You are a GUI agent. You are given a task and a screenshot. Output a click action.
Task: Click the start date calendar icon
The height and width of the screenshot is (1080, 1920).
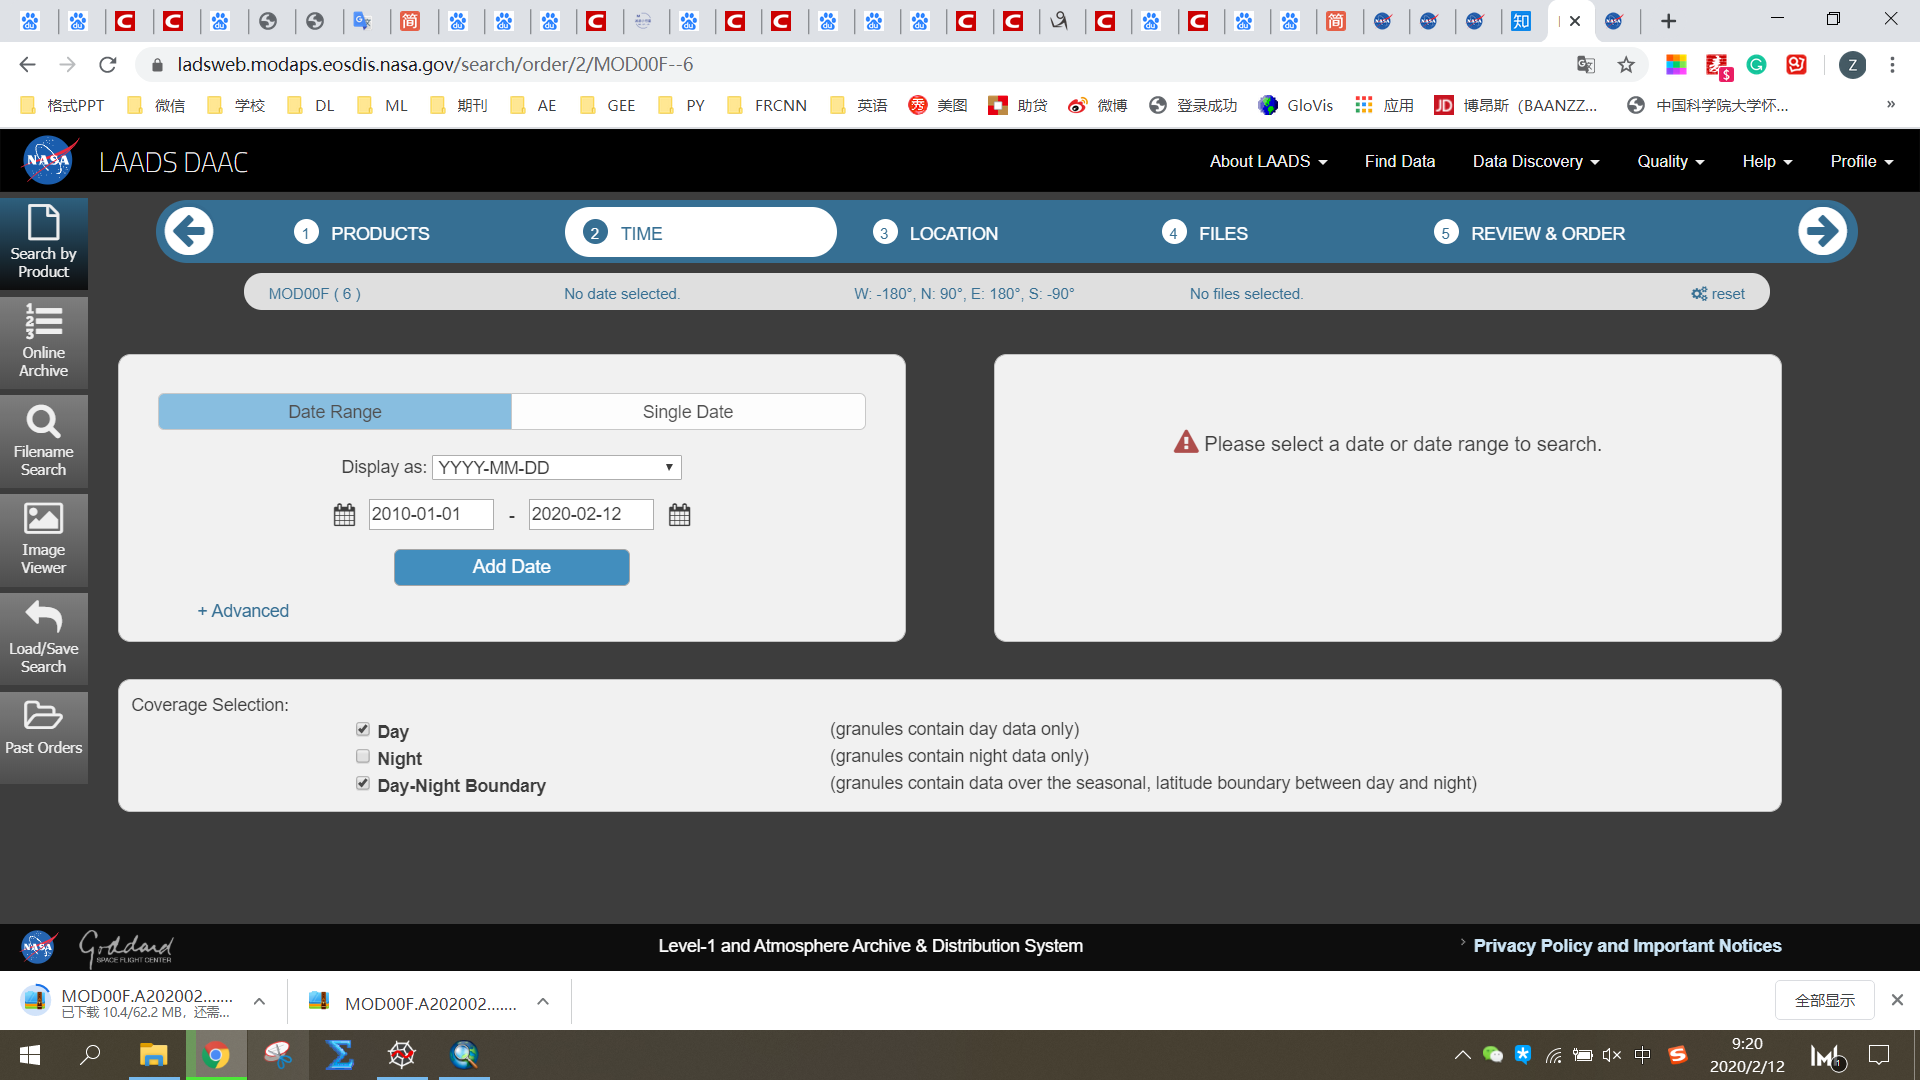tap(344, 515)
